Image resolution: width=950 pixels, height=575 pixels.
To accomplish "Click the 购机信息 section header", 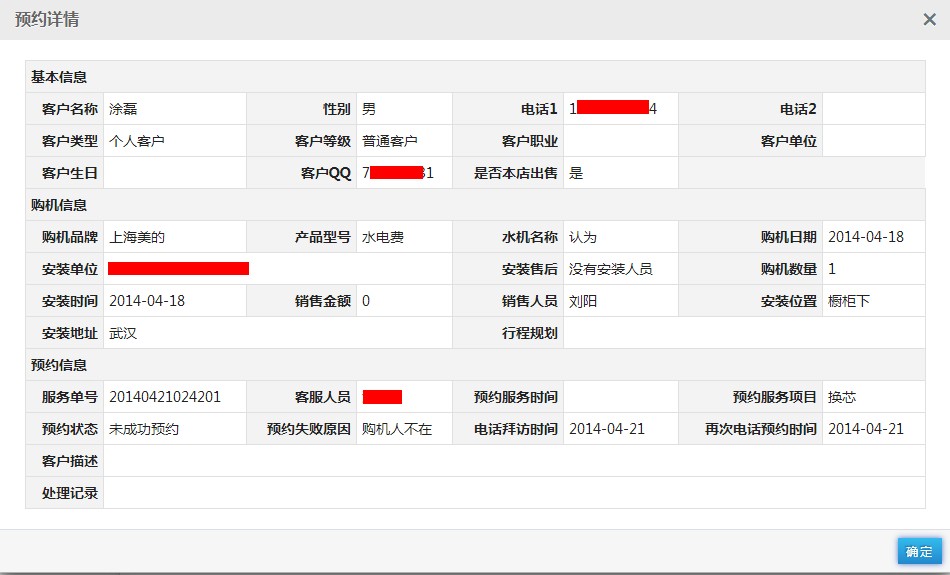I will click(x=59, y=205).
